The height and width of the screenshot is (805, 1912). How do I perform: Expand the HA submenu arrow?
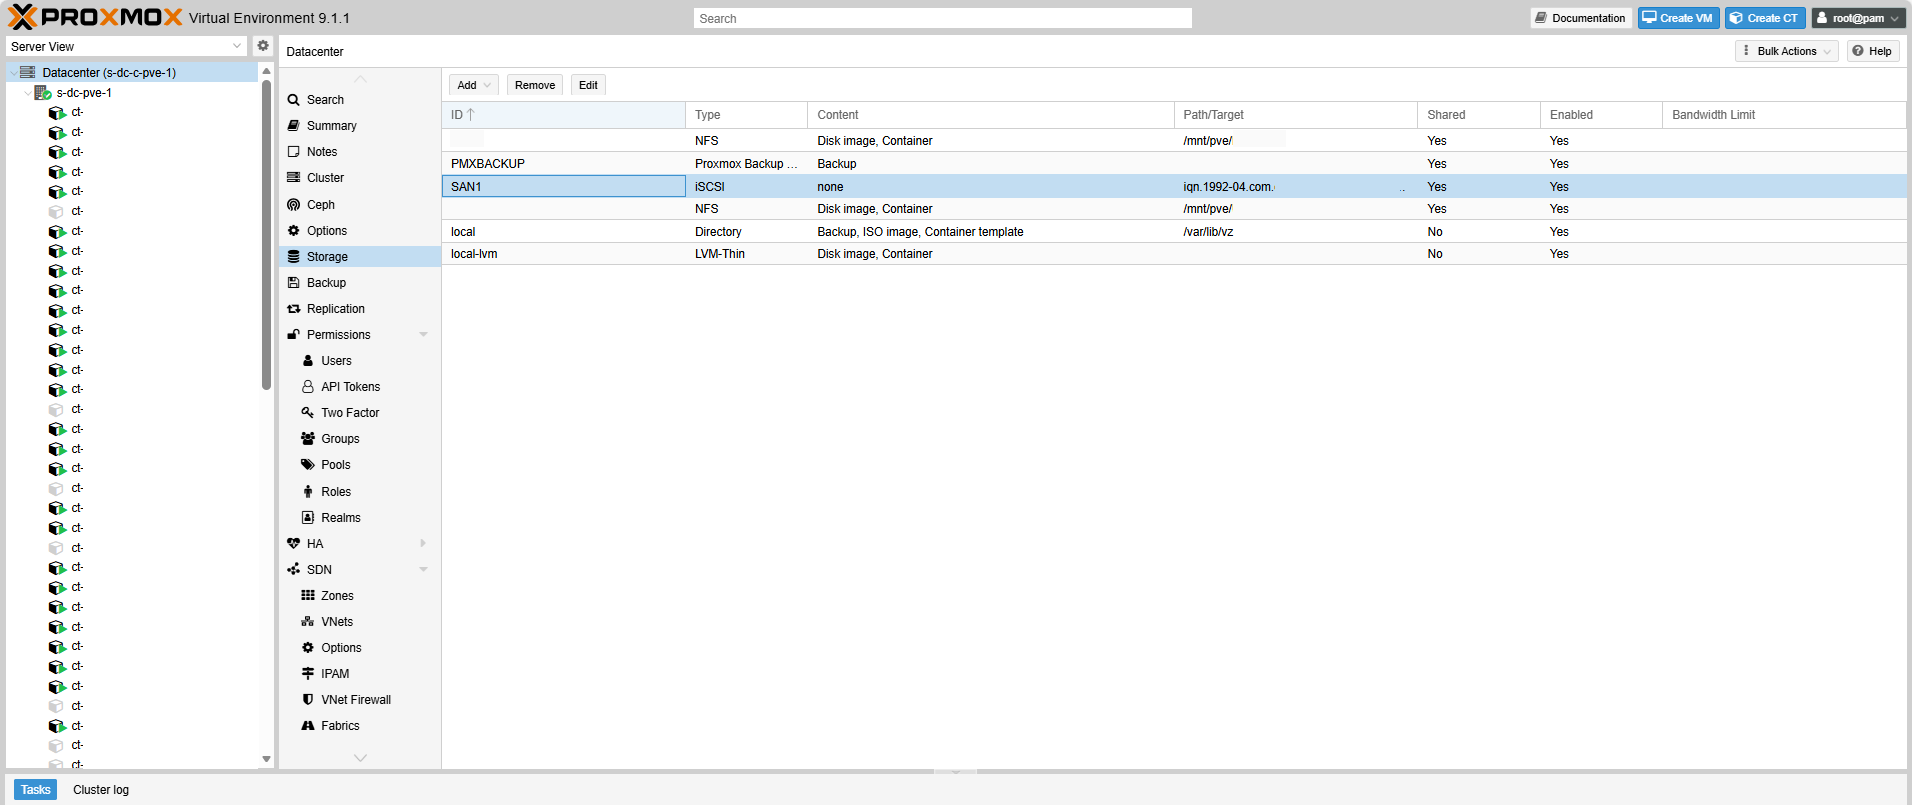click(423, 544)
